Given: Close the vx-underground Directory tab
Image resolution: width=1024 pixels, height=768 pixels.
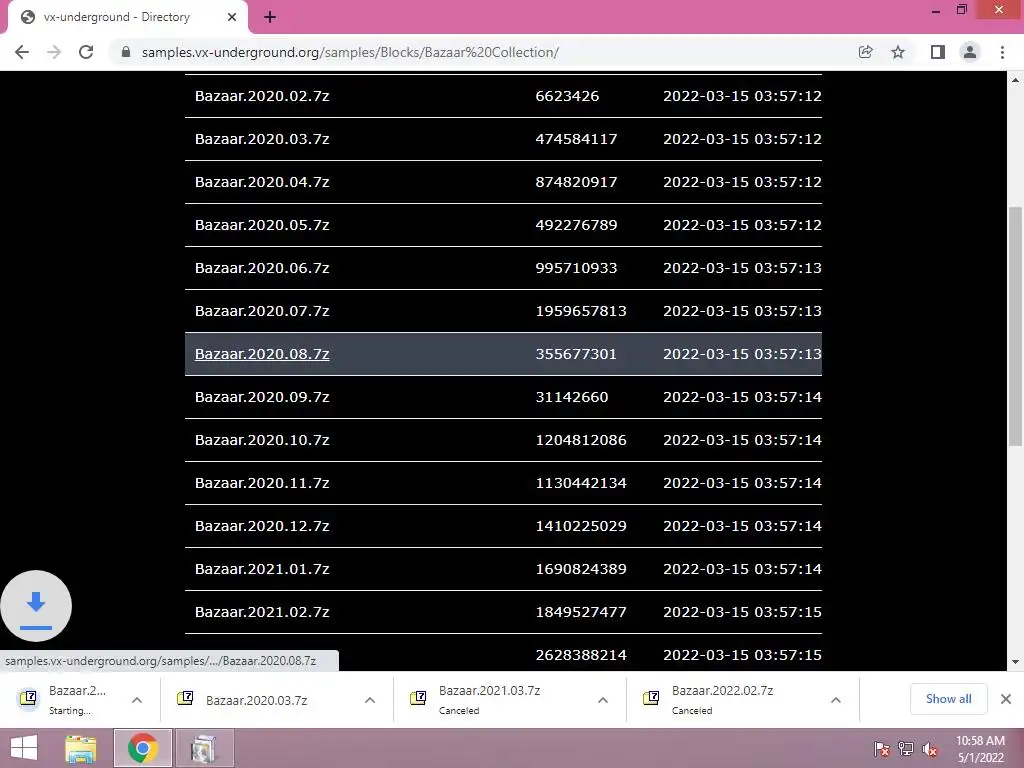Looking at the screenshot, I should point(232,18).
